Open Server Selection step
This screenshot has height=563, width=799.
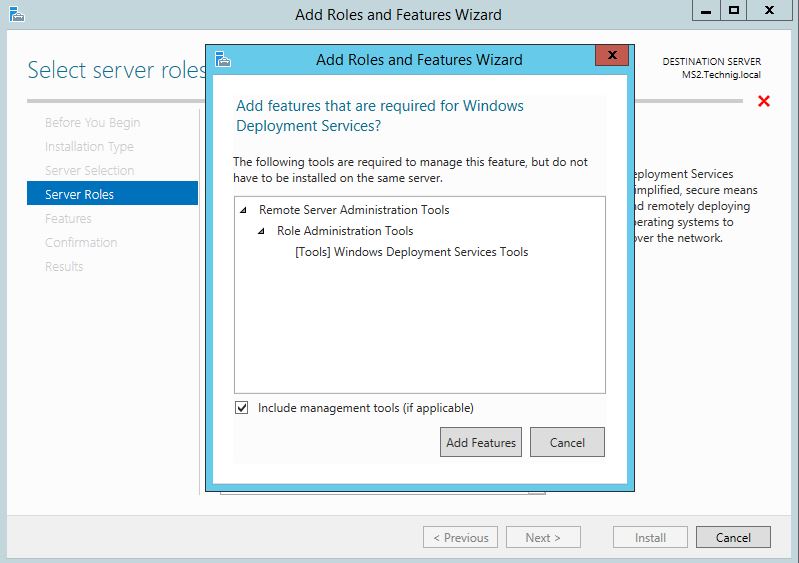click(x=90, y=171)
